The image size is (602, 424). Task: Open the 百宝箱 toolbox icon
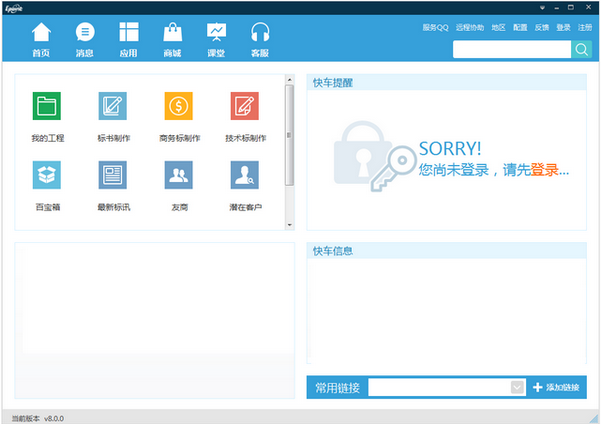coord(47,175)
